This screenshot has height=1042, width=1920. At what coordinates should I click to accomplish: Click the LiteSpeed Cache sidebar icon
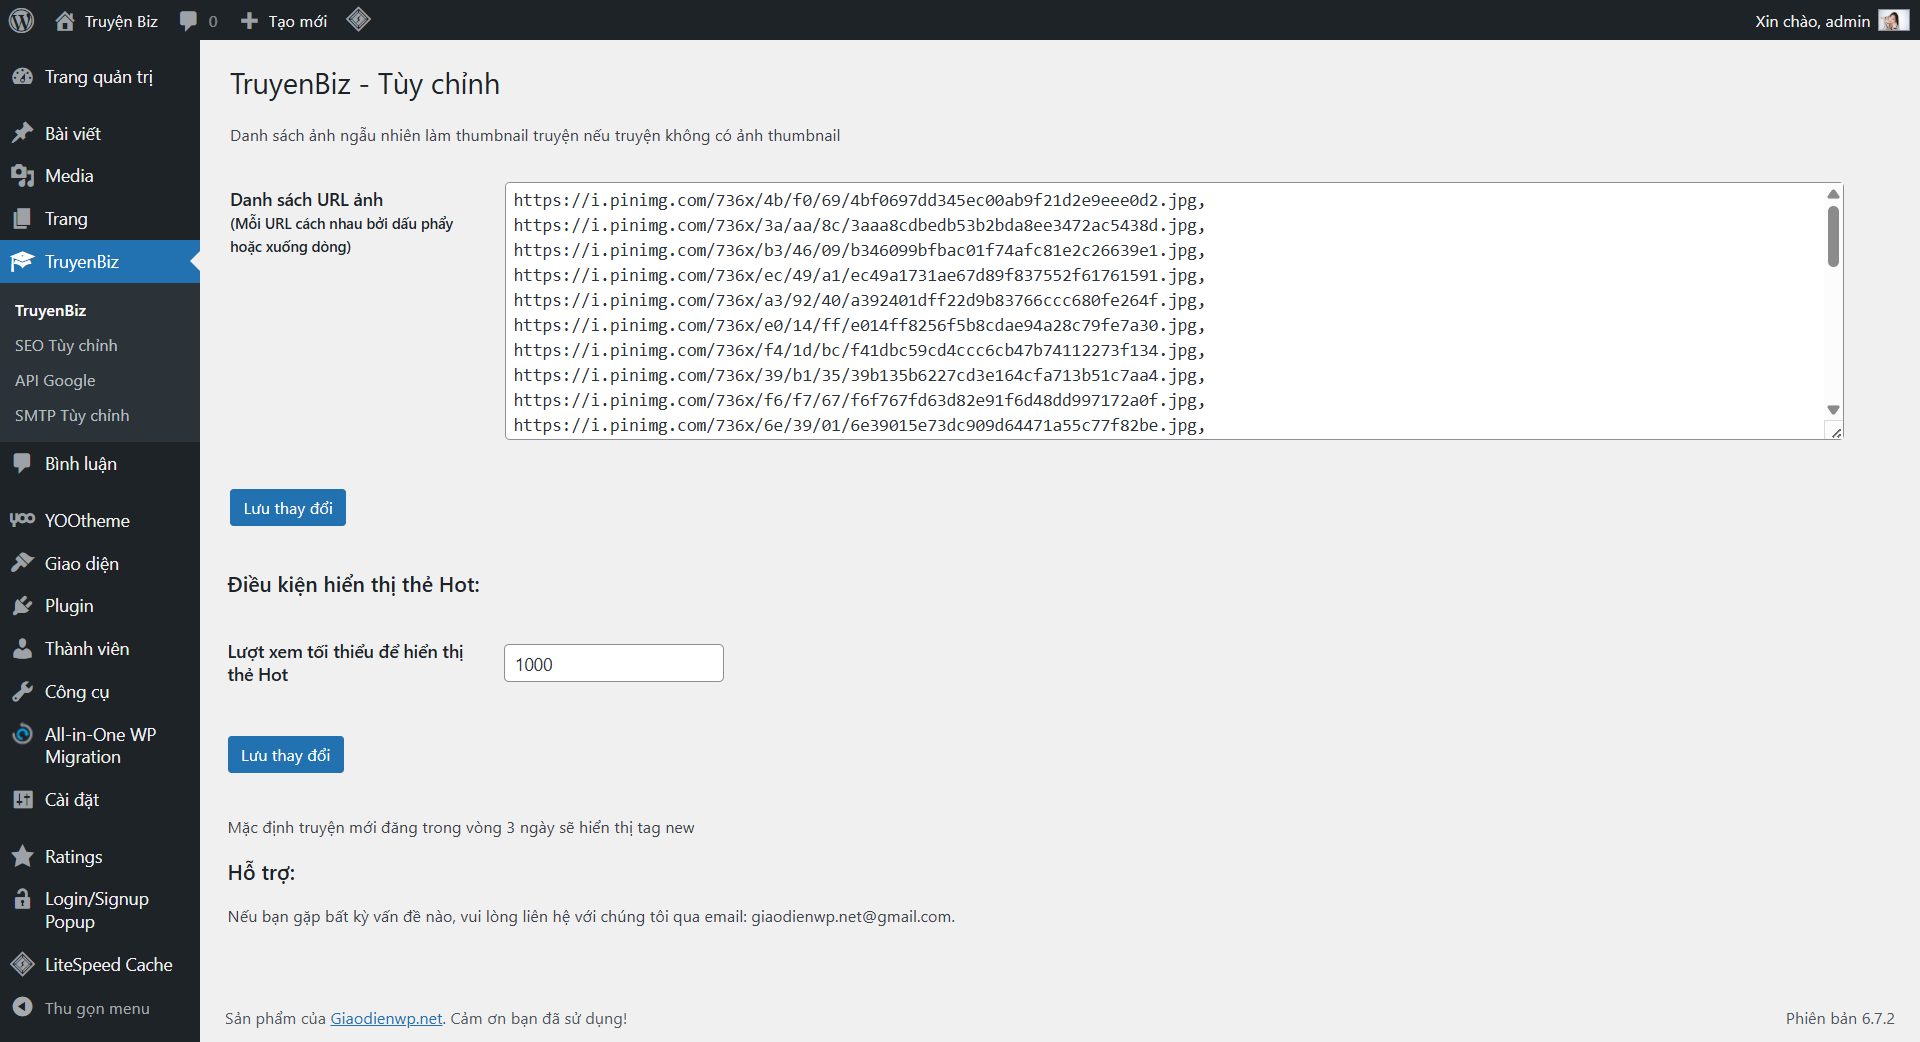(22, 965)
